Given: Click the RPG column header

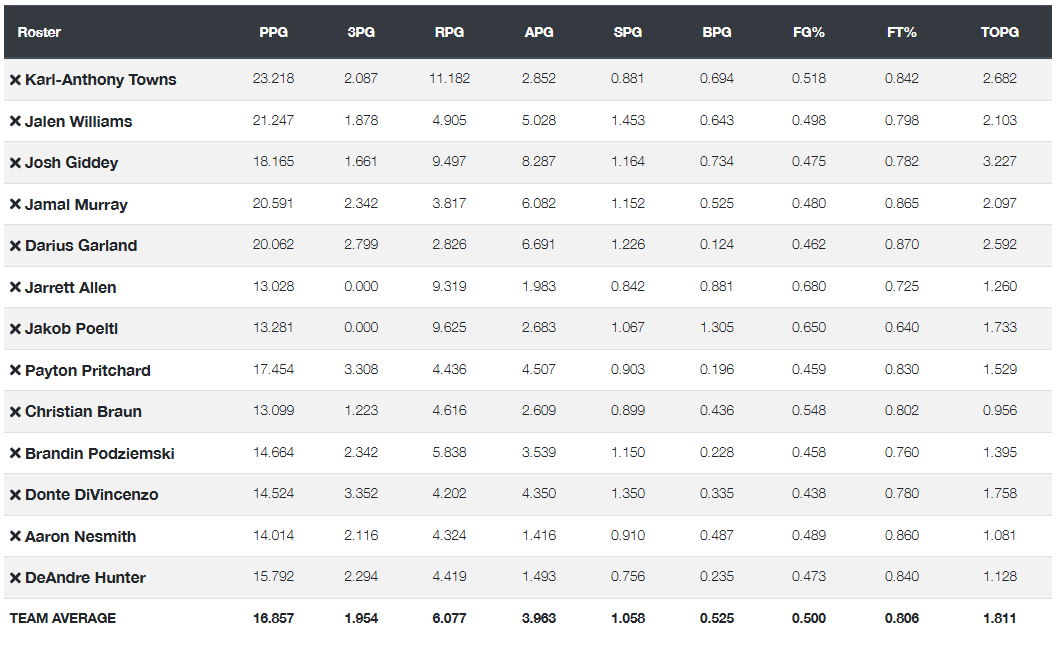Looking at the screenshot, I should [x=449, y=32].
